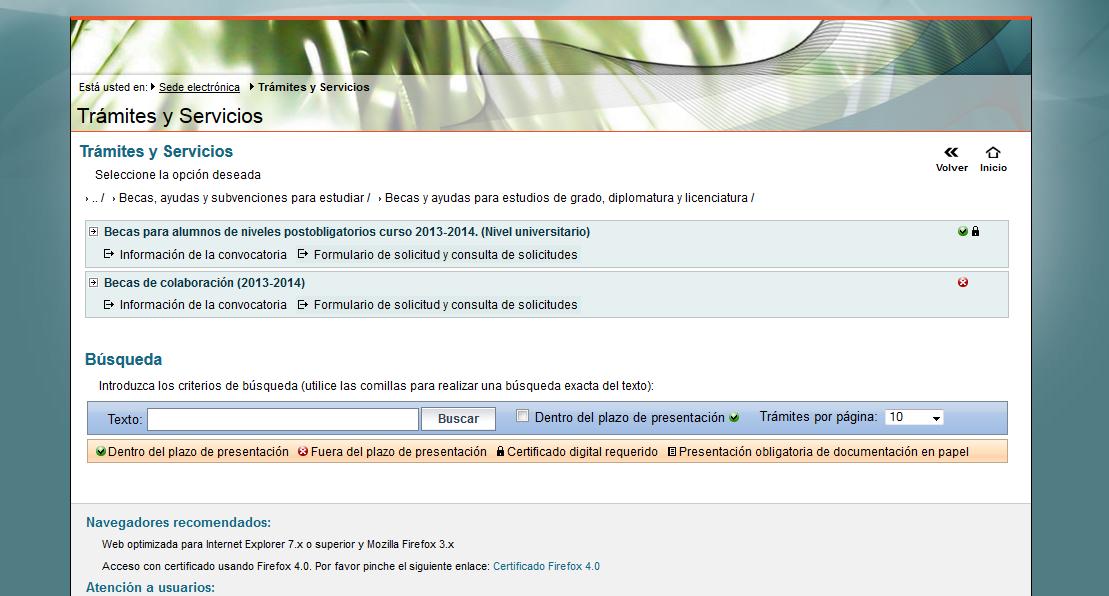1109x596 pixels.
Task: Expand the Becas para alumnos postobligatorios entry
Action: (94, 232)
